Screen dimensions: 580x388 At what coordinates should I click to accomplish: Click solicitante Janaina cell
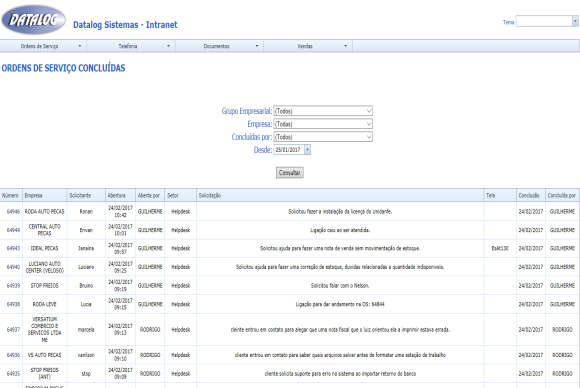point(86,248)
